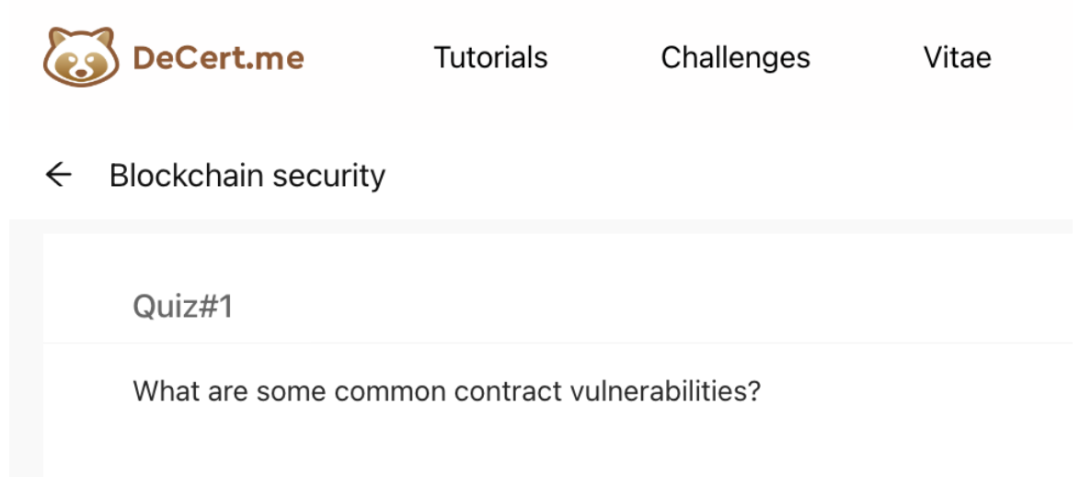Click the Blockchain security page title
The image size is (1080, 477).
247,176
